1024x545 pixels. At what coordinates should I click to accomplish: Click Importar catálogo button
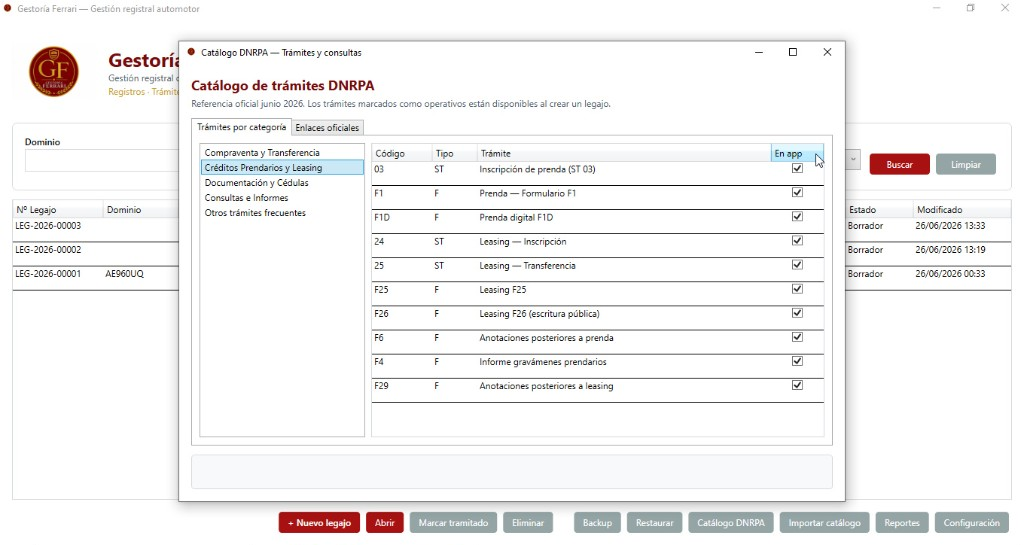click(x=824, y=523)
